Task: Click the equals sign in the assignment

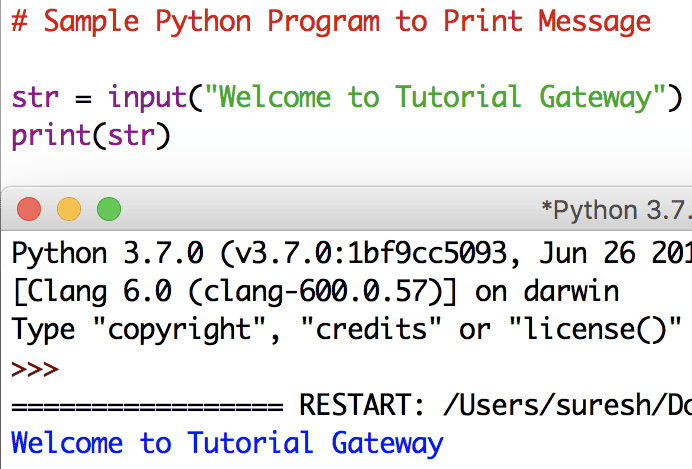Action: (x=84, y=98)
